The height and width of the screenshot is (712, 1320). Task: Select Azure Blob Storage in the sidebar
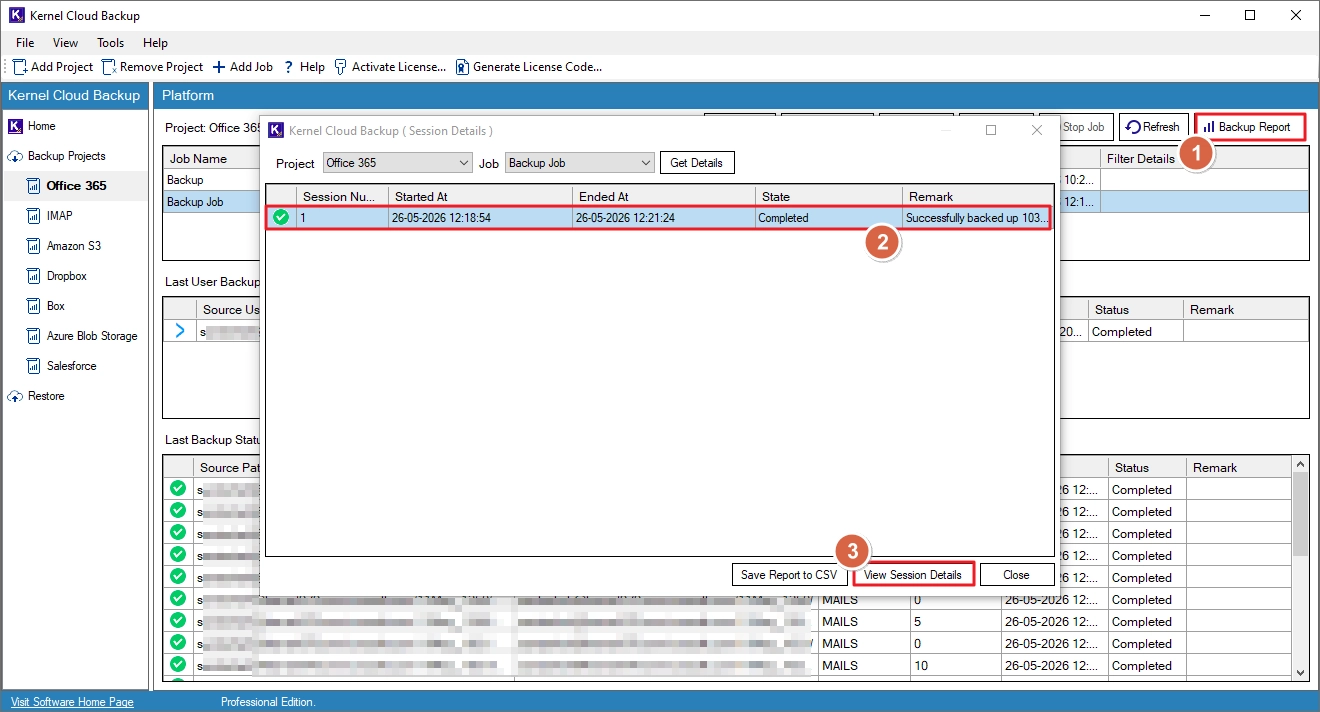(92, 336)
